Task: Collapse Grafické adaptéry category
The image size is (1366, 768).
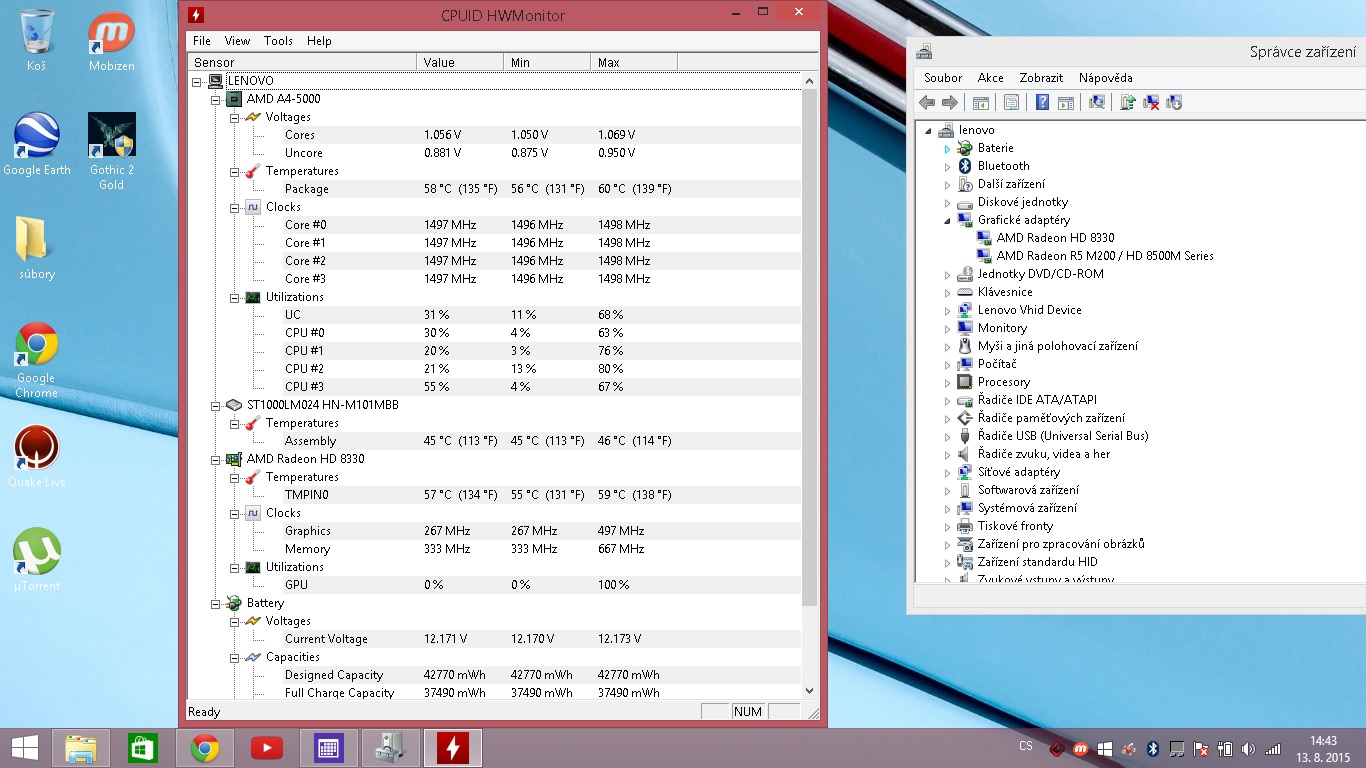Action: tap(947, 220)
